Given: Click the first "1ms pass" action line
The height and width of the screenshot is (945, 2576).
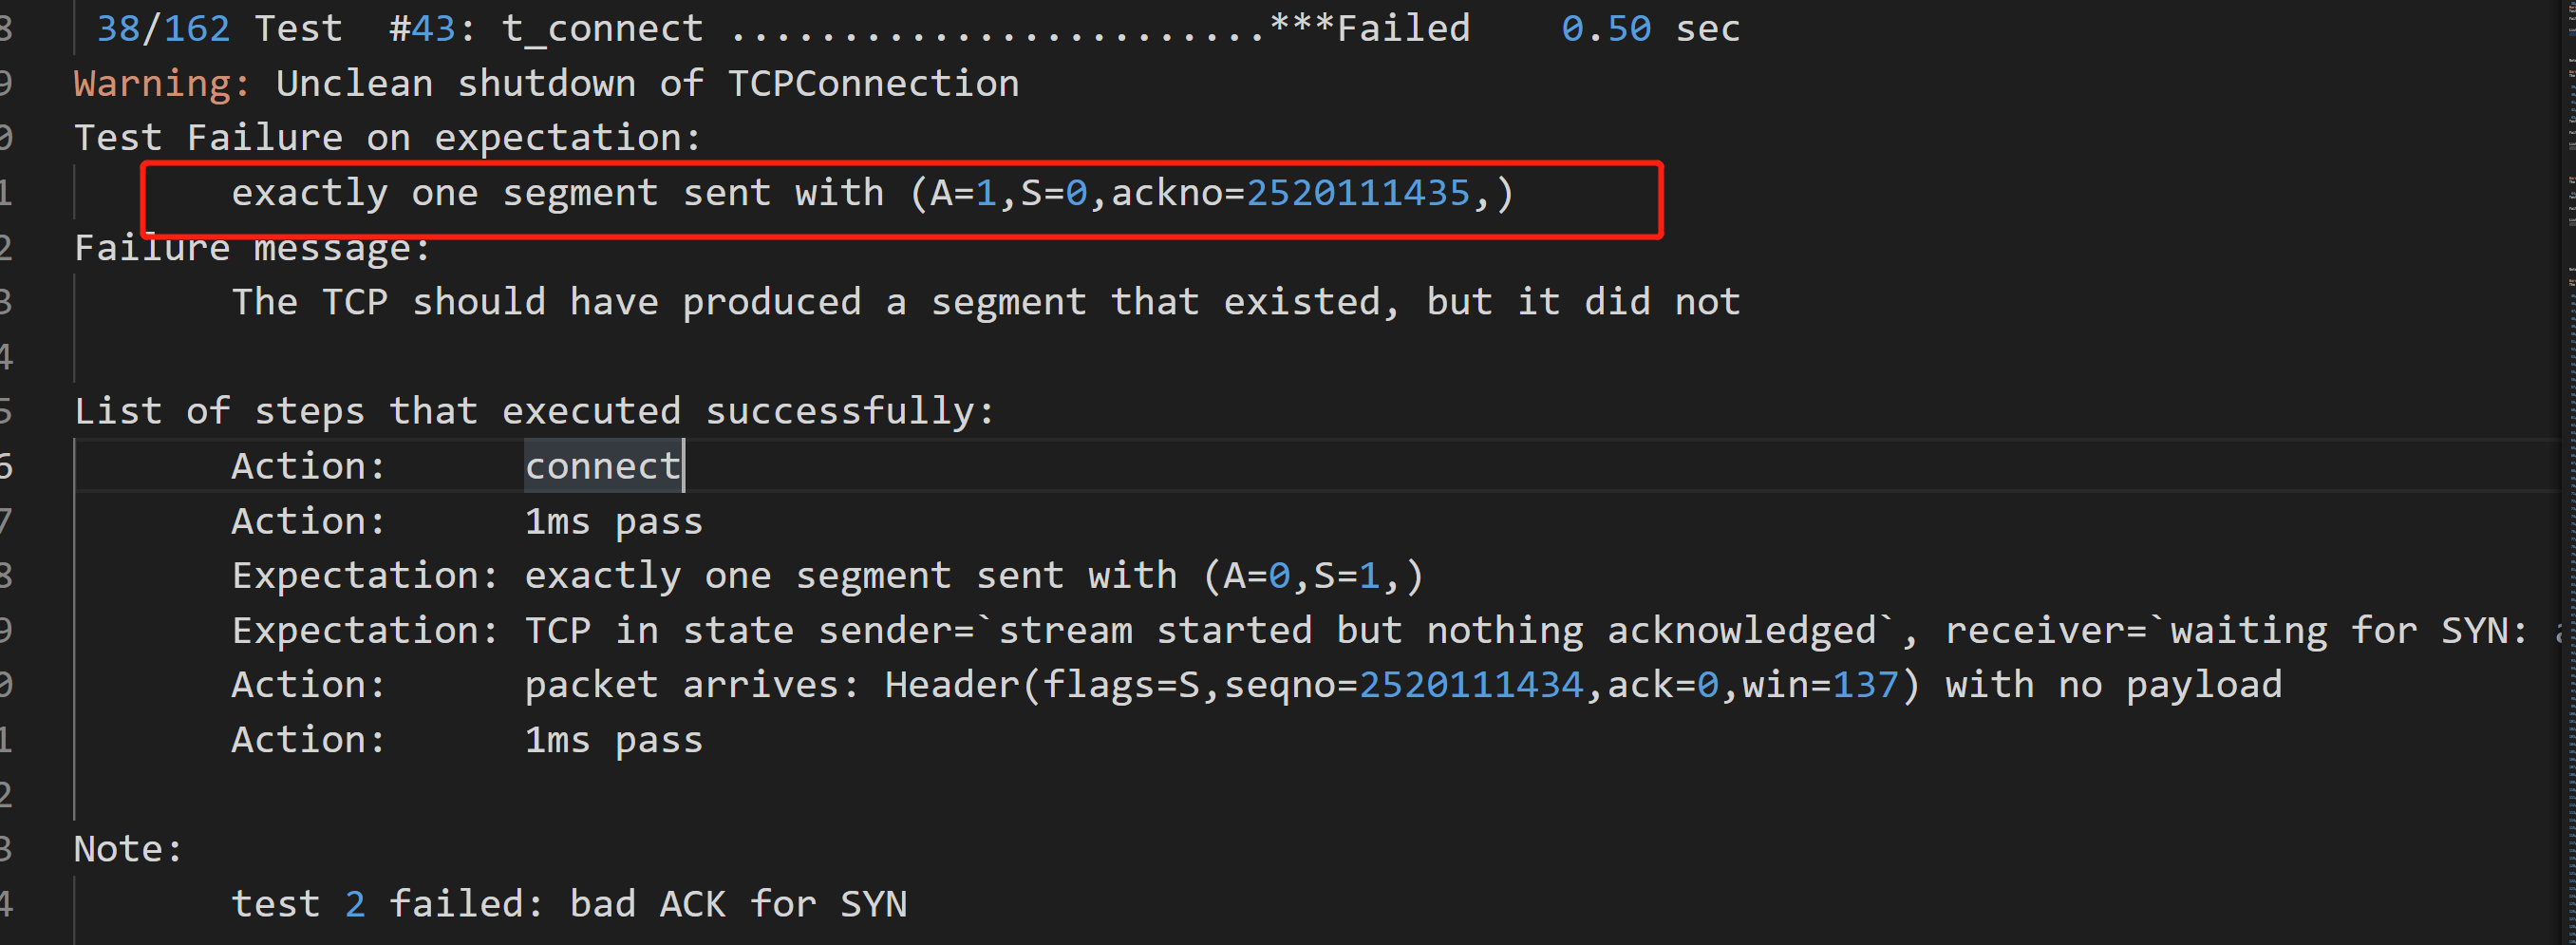Looking at the screenshot, I should 613,521.
